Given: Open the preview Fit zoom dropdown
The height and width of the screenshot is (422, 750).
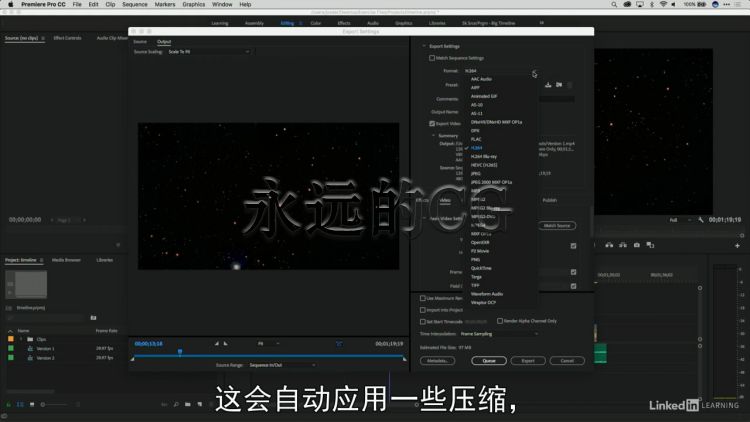Looking at the screenshot, I should coord(268,344).
